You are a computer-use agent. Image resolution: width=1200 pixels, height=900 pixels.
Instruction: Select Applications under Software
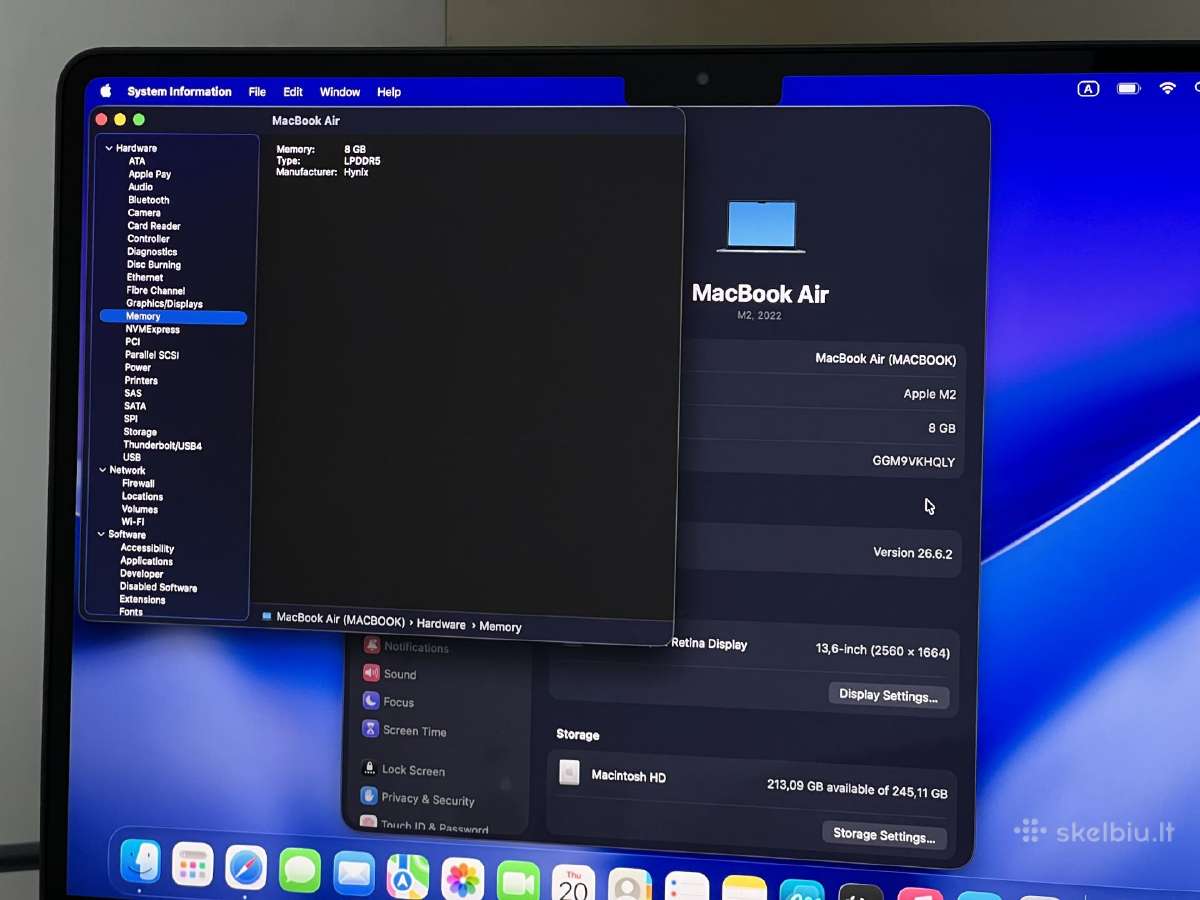(x=146, y=561)
